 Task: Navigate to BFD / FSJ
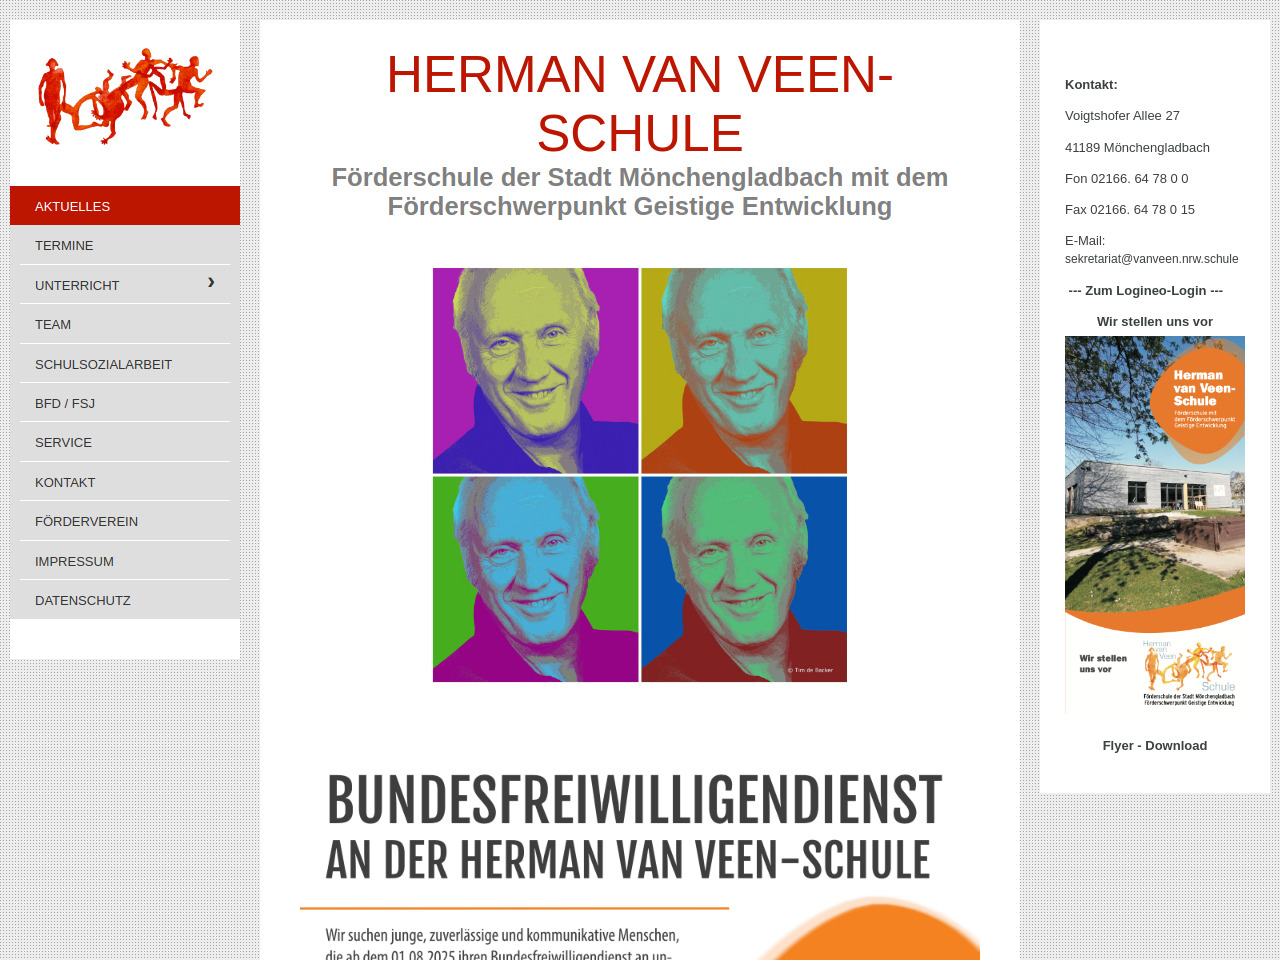pos(125,403)
